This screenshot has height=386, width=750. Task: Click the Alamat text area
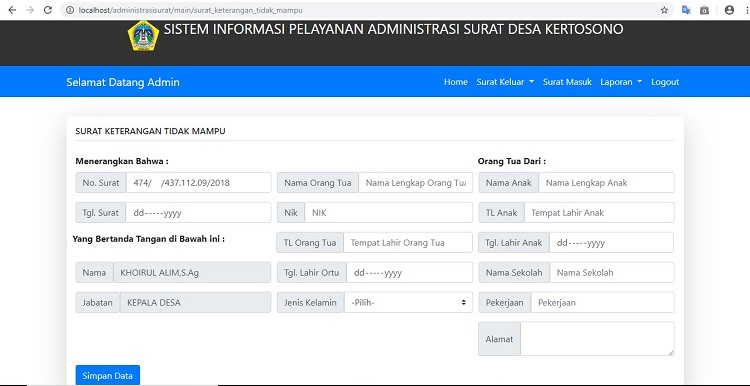point(597,339)
